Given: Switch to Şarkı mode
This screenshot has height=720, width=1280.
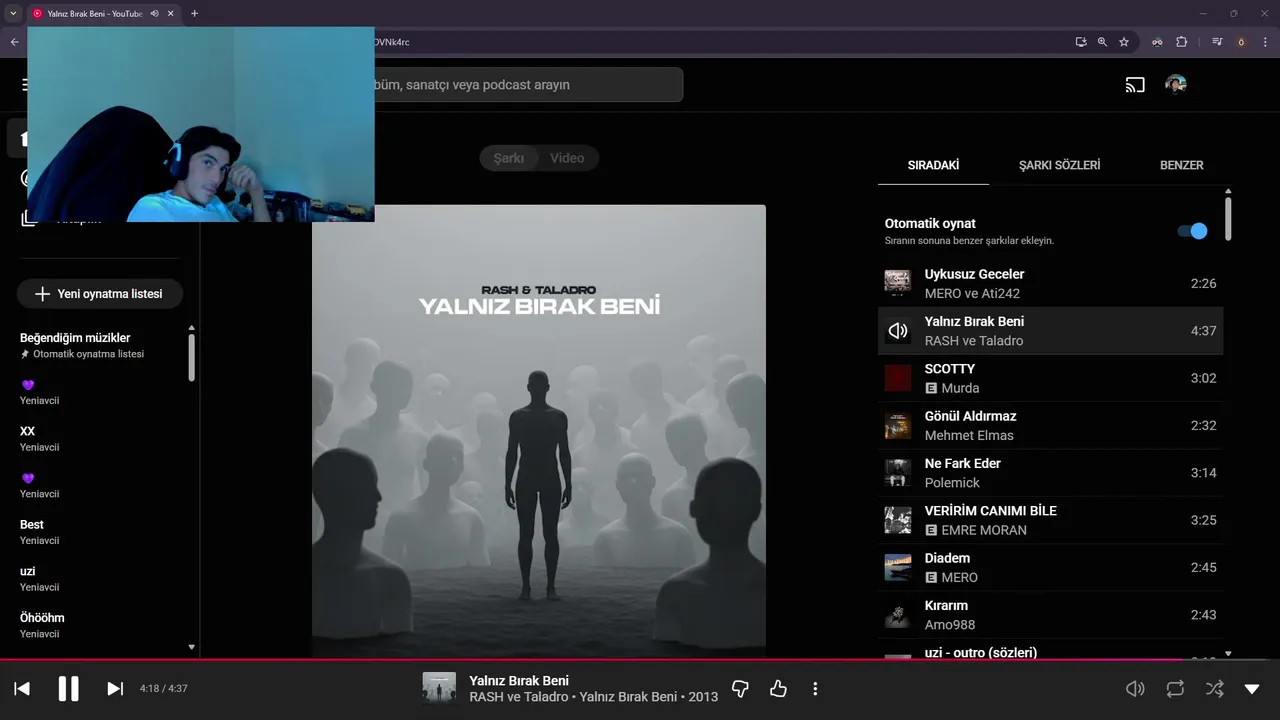Looking at the screenshot, I should 508,158.
